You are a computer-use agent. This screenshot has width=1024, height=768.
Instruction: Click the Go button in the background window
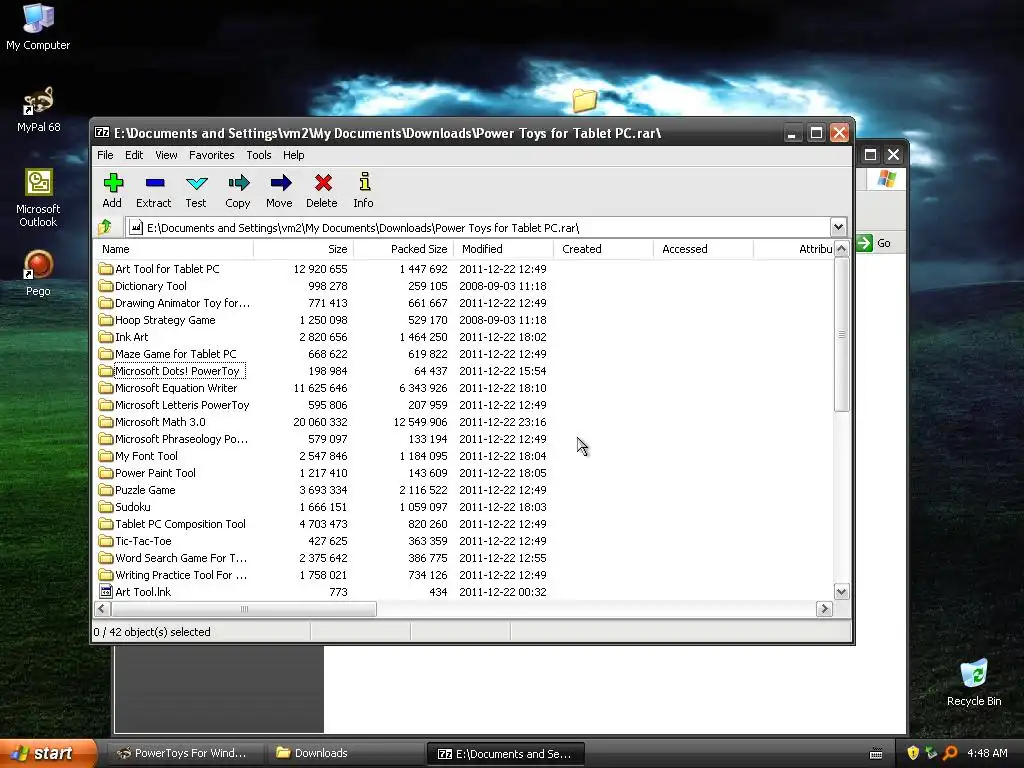[874, 243]
